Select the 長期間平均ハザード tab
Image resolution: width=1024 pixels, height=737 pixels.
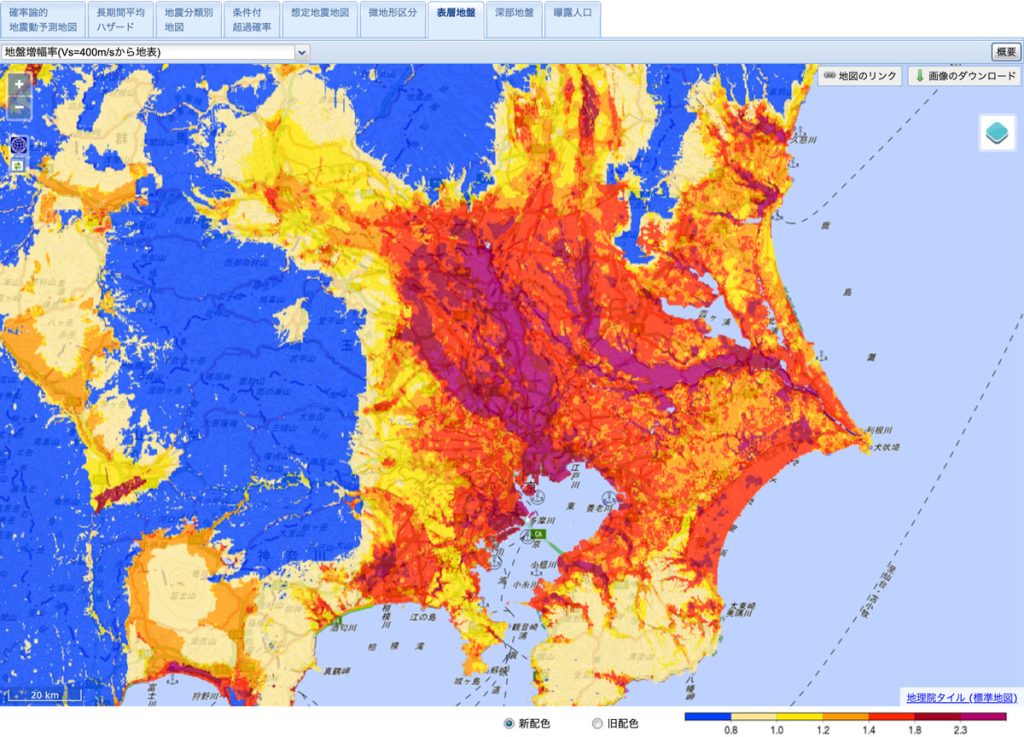[x=120, y=19]
